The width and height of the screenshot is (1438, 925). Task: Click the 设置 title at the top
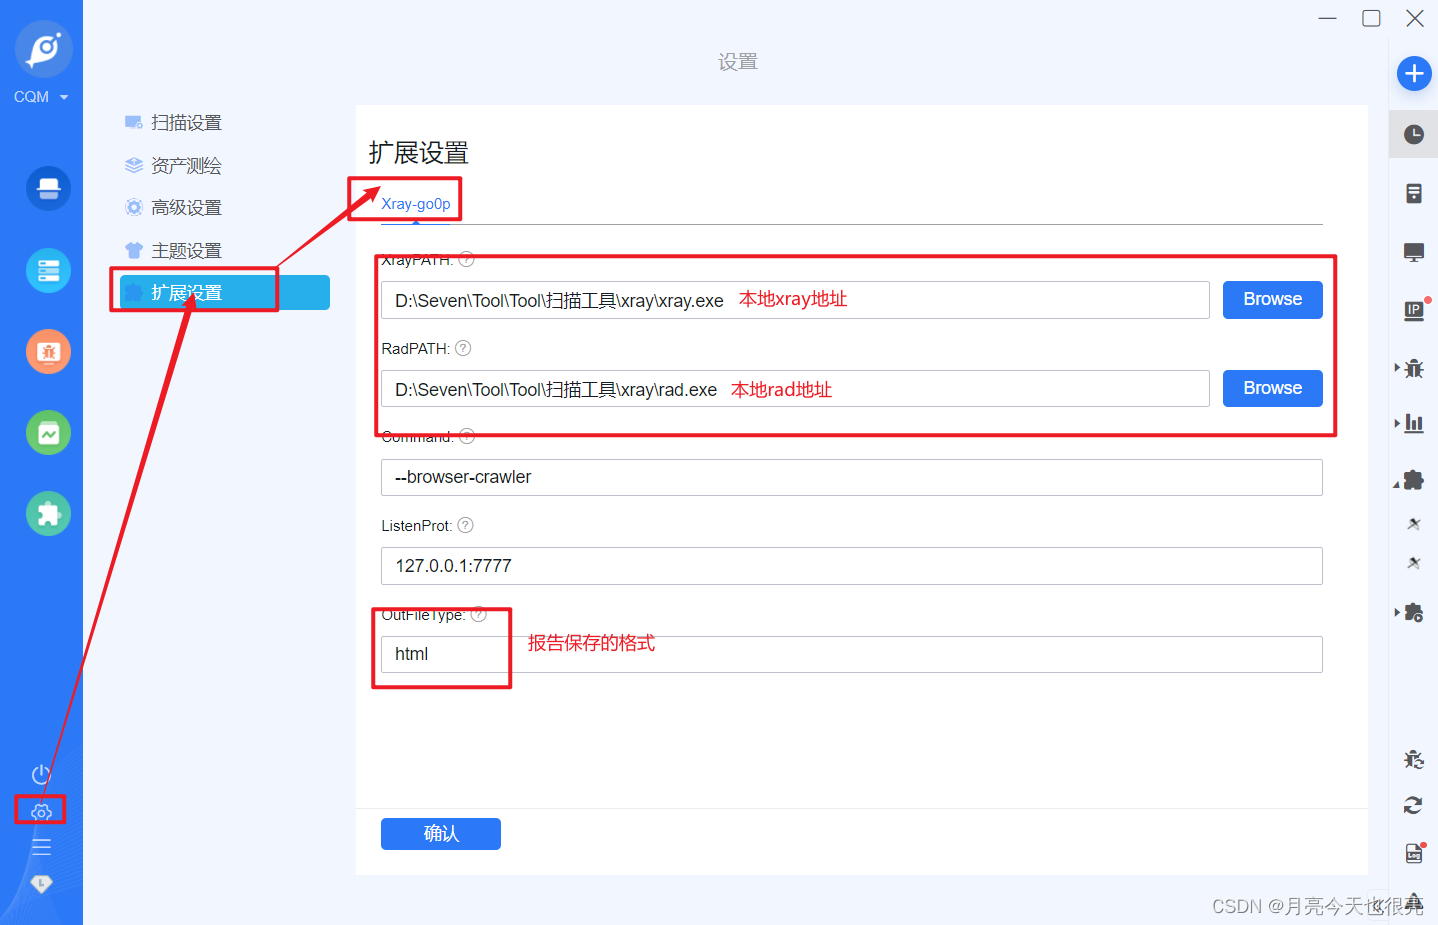pos(738,62)
